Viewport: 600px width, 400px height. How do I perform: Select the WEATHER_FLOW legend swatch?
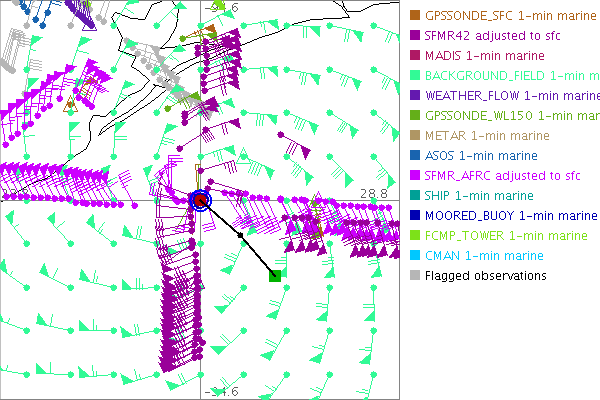[x=415, y=96]
